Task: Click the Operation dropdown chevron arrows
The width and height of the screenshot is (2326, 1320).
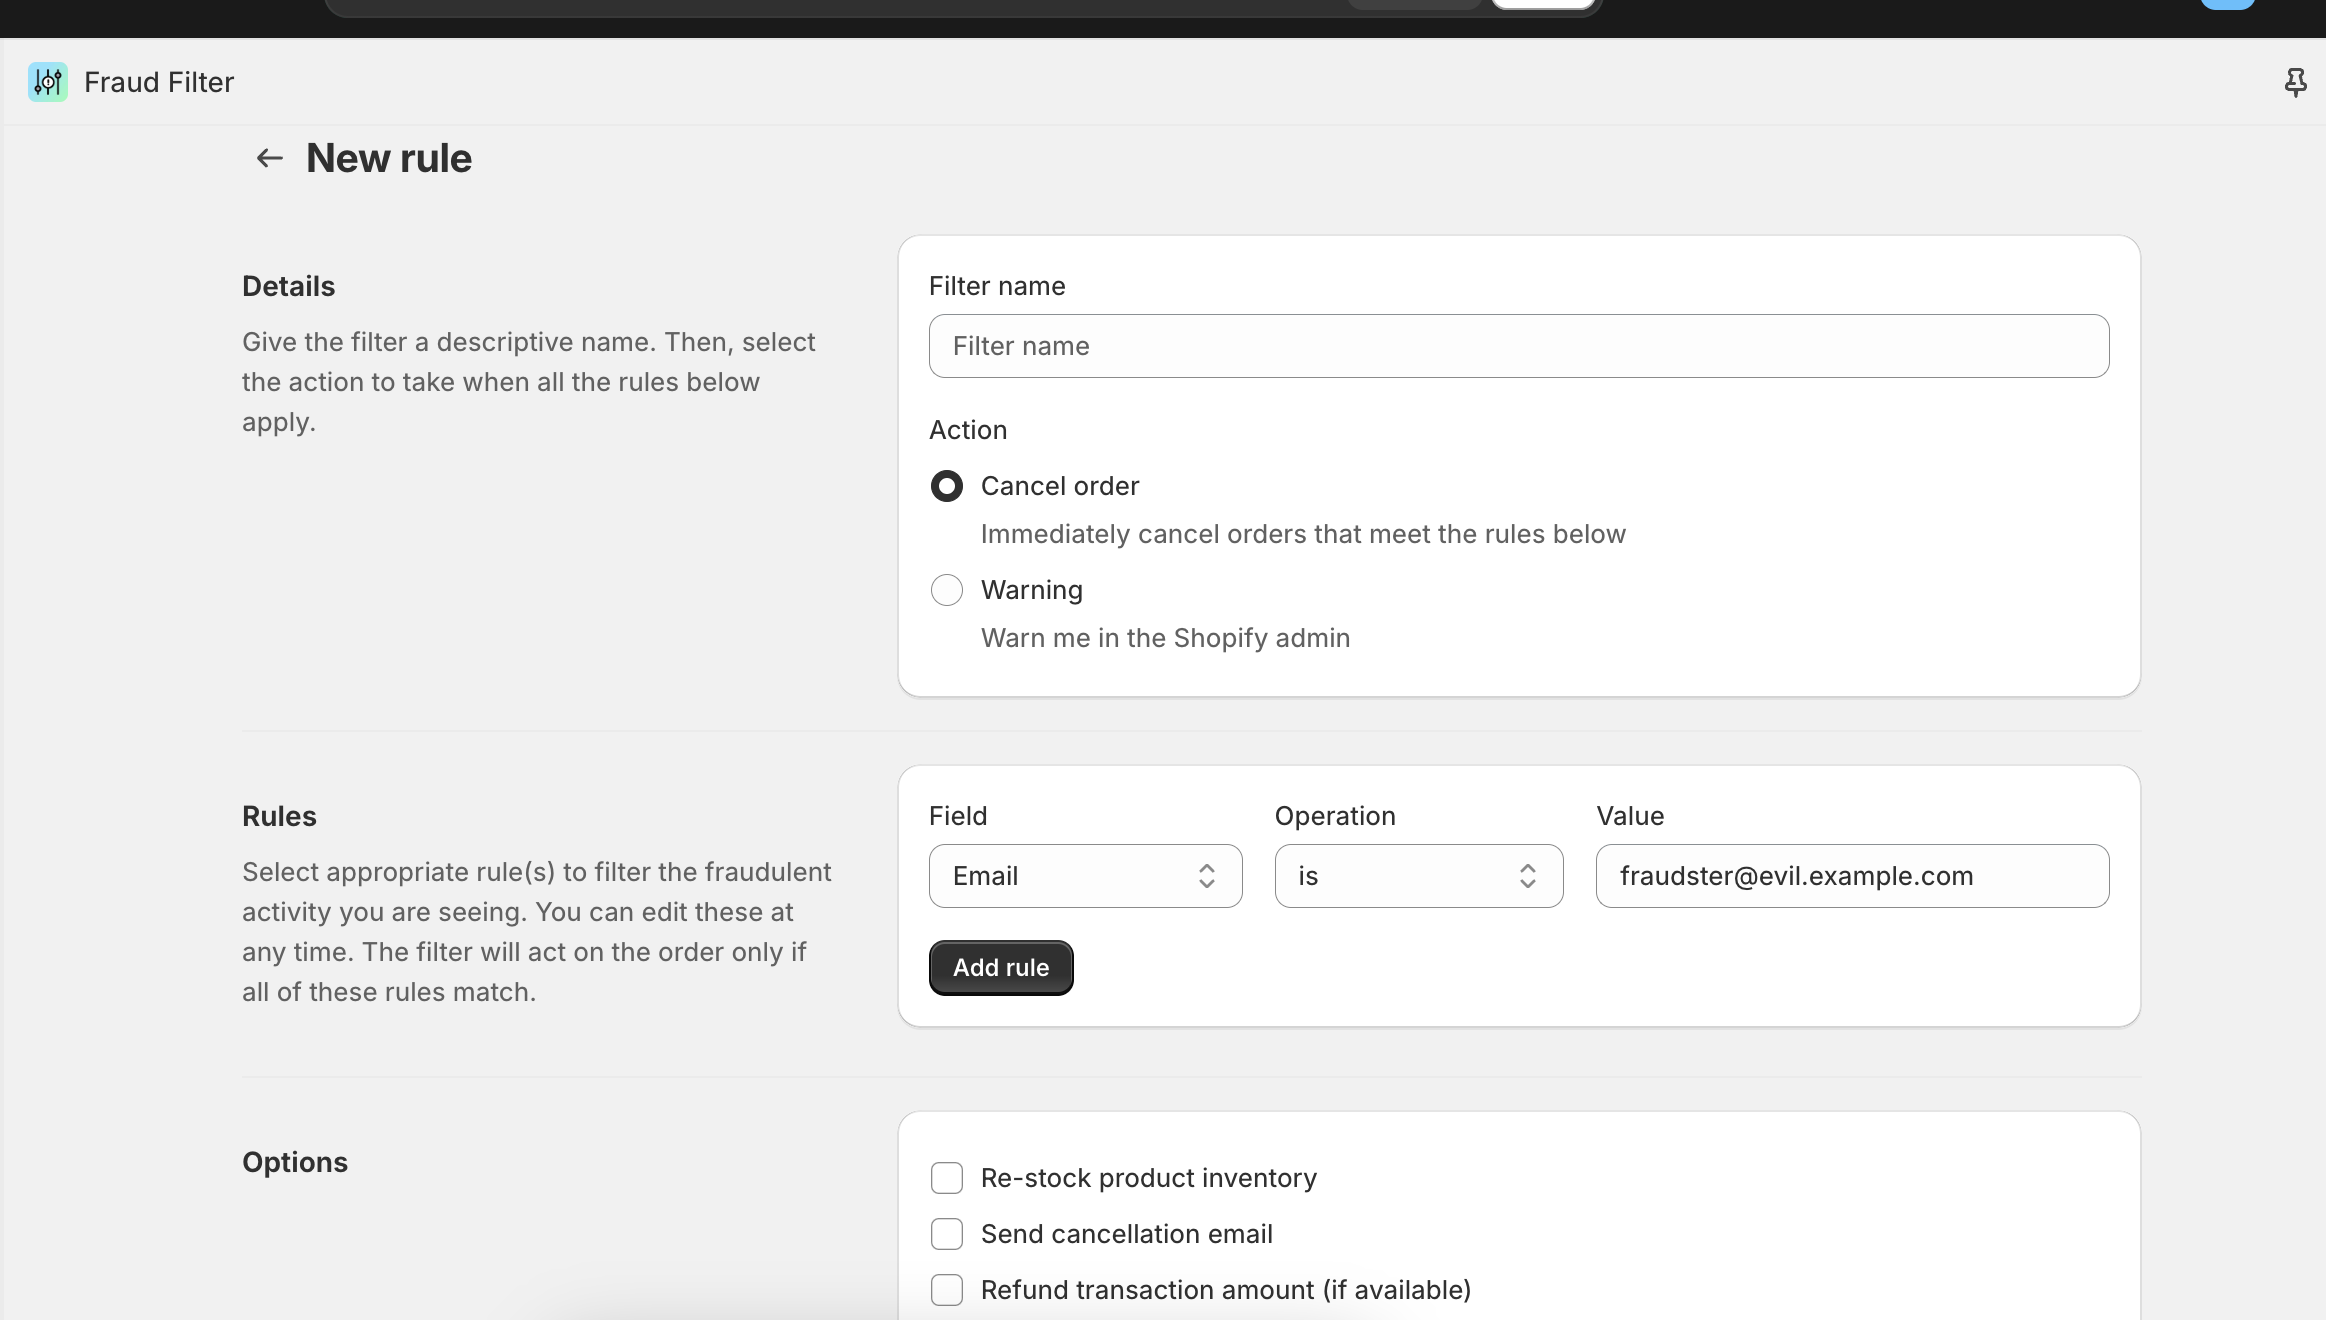Action: pyautogui.click(x=1527, y=876)
